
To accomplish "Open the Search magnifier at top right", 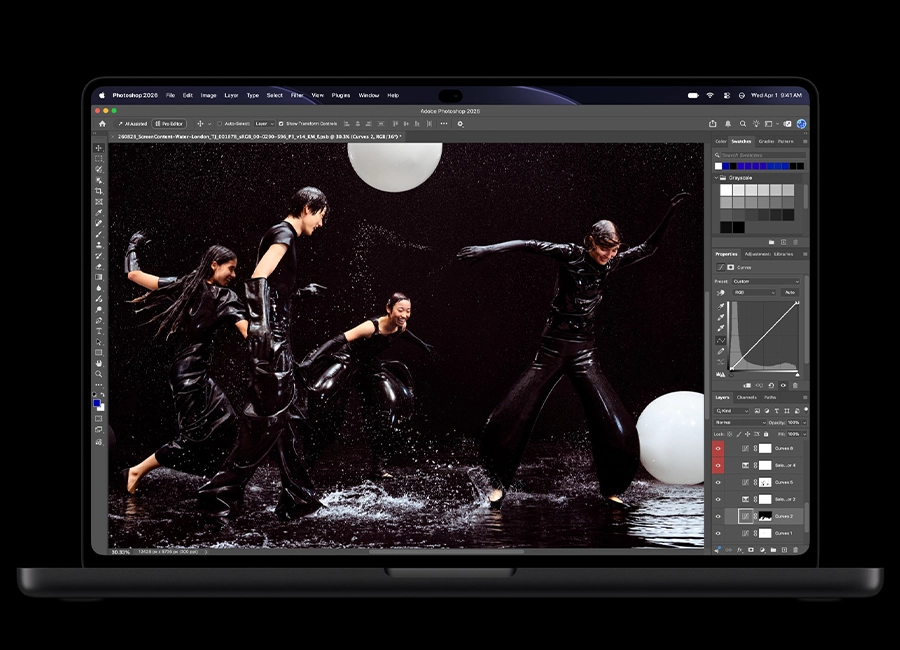I will click(x=743, y=123).
